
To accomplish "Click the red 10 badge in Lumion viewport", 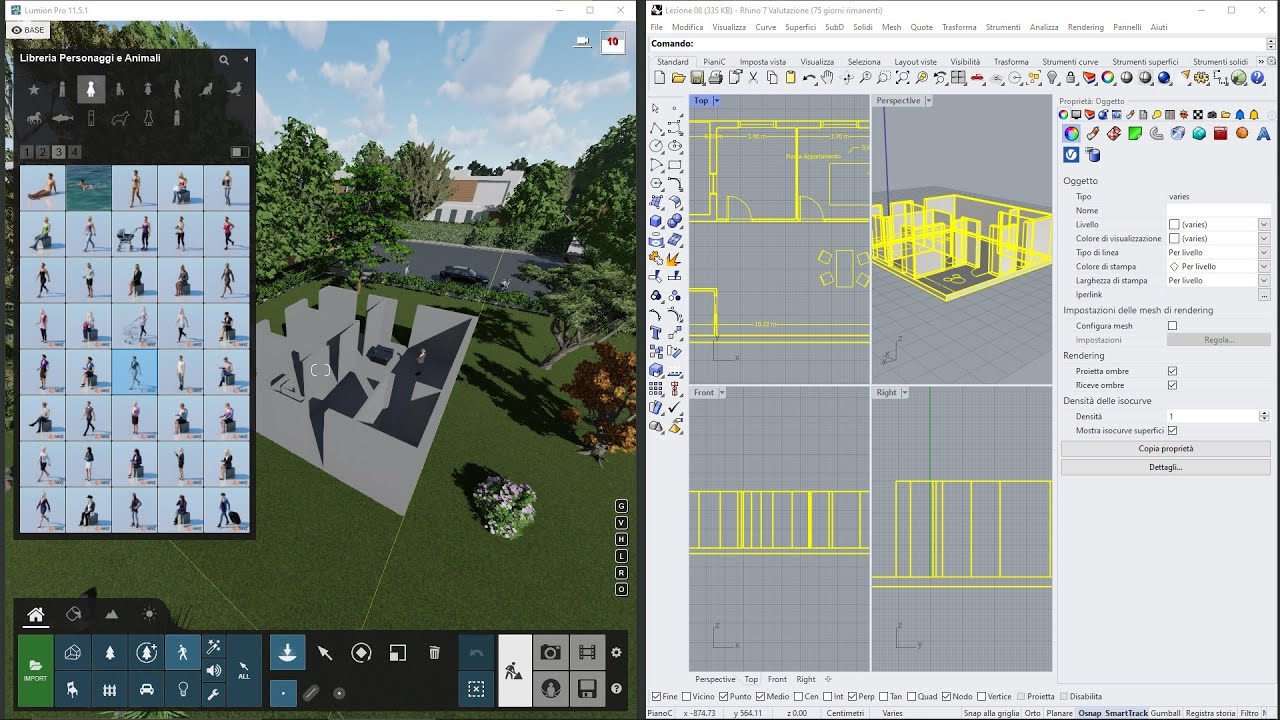I will coord(612,42).
